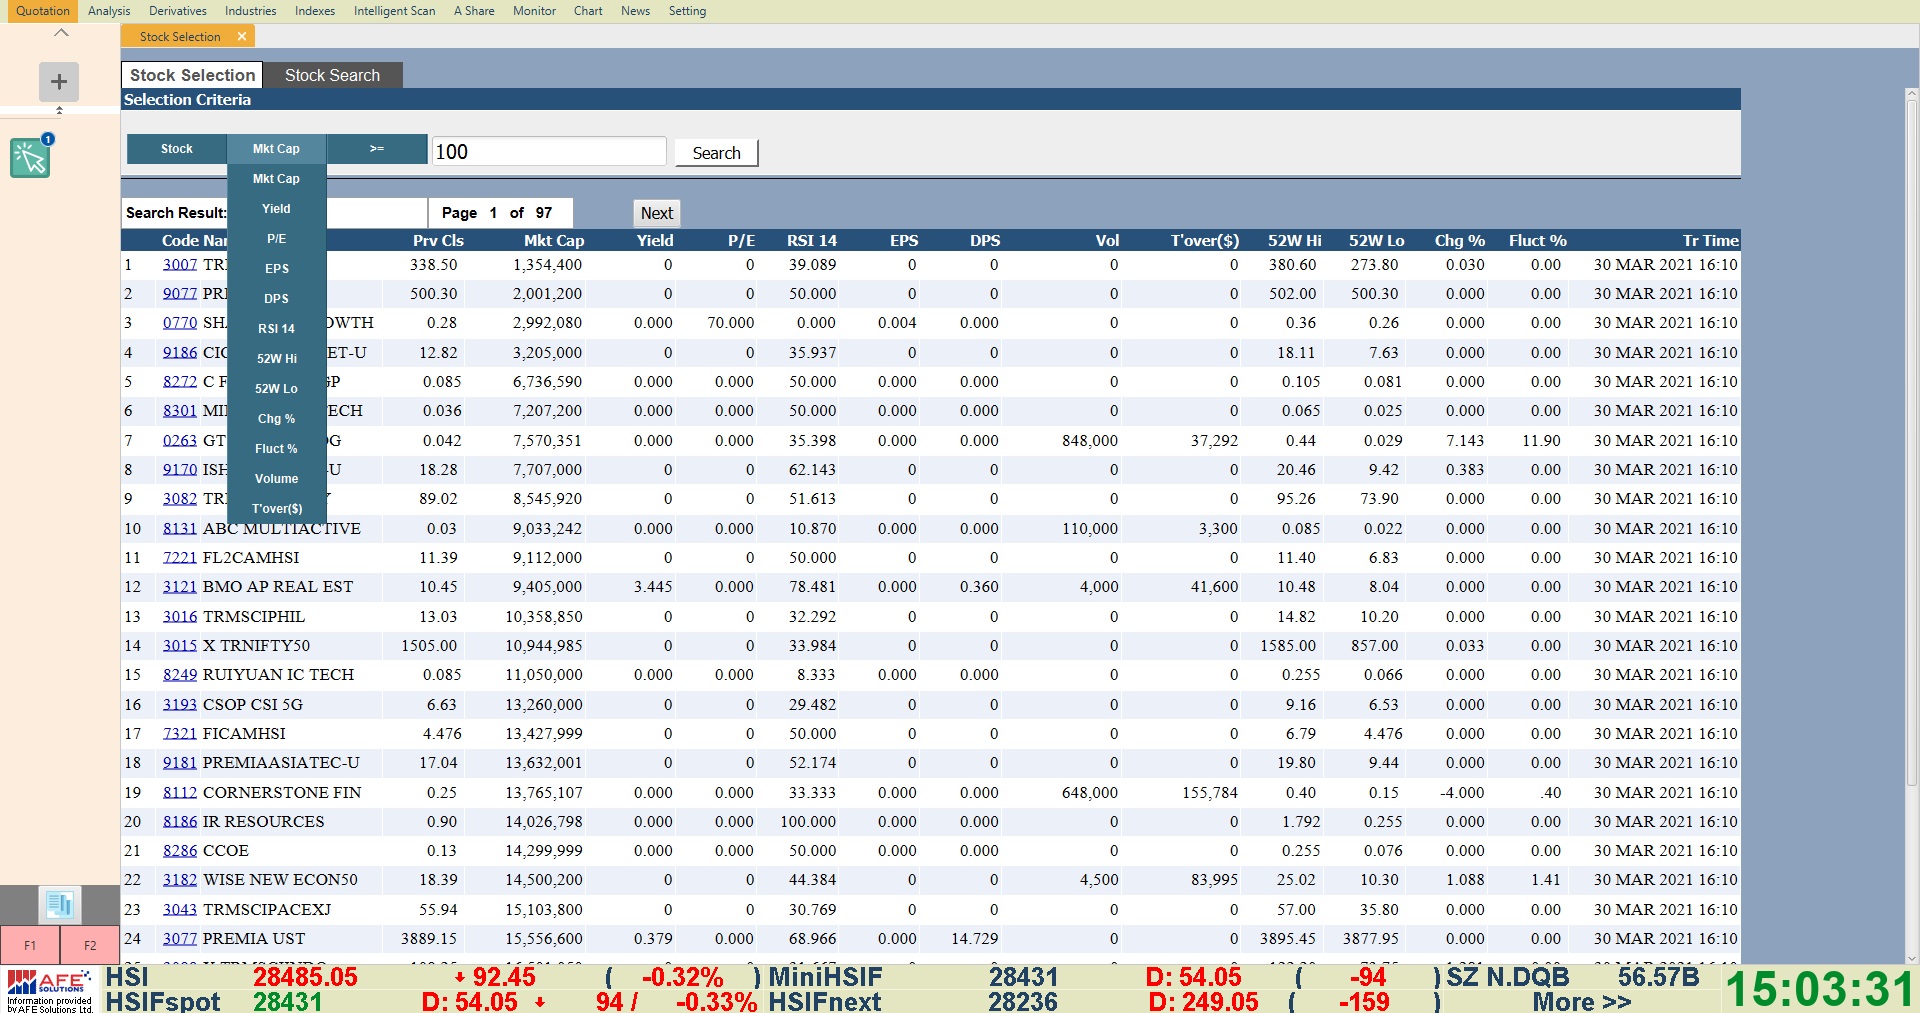Open the Mkt Cap criteria dropdown
The image size is (1920, 1013).
tap(277, 149)
